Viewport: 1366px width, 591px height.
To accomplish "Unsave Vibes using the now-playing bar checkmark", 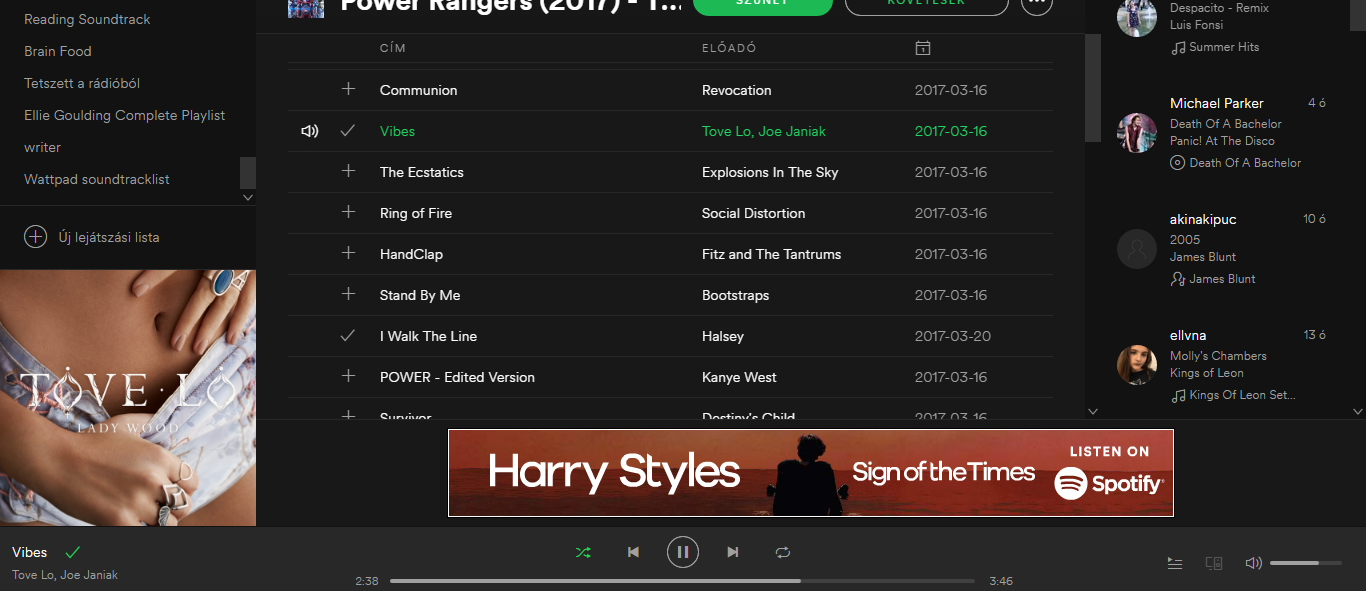I will pos(72,552).
